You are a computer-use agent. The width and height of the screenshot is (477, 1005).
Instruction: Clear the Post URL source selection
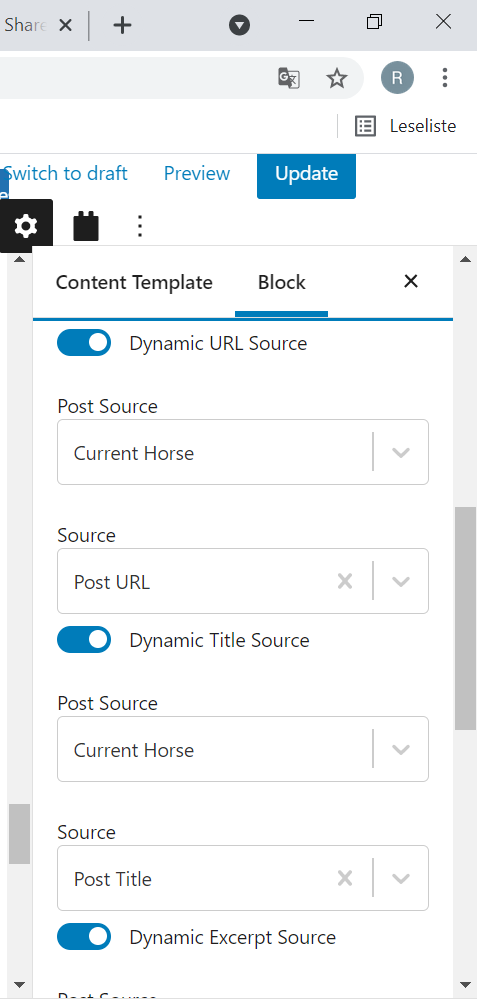pos(345,581)
